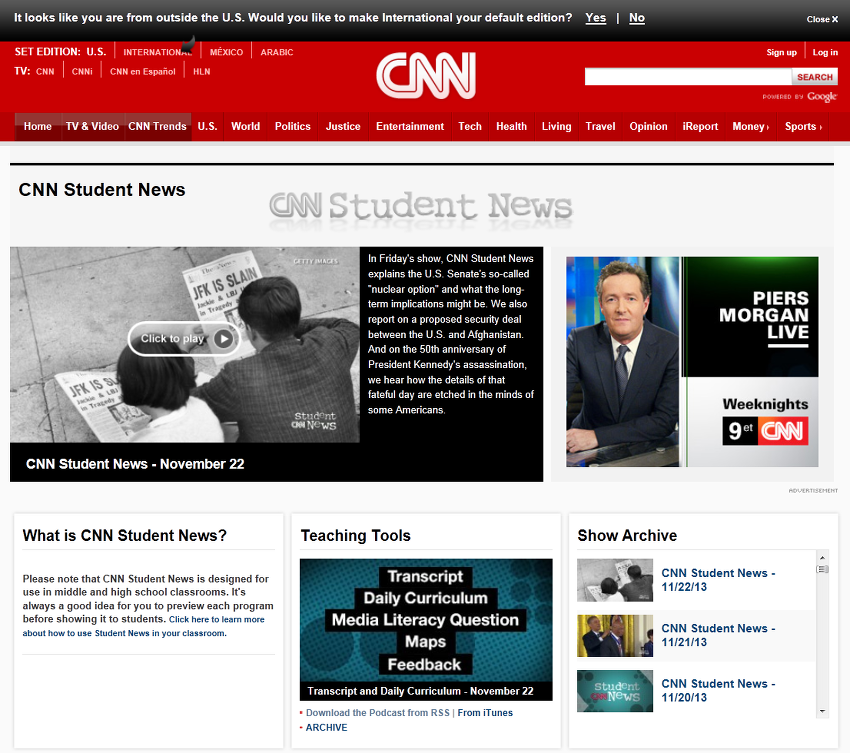Screen dimensions: 850x753
Task: Click the Log in link
Action: pos(825,53)
